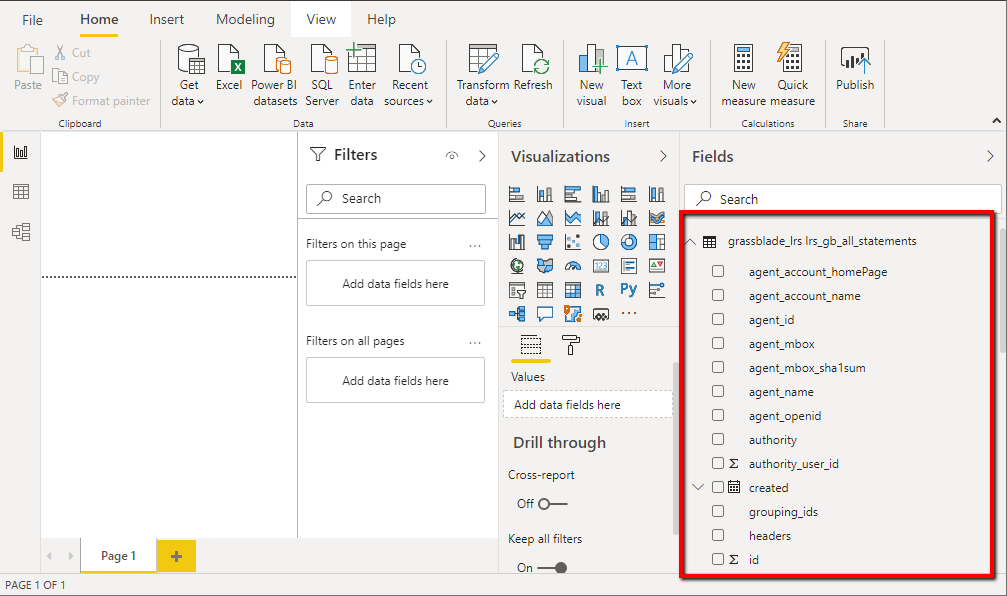
Task: Select the Python visual
Action: tap(629, 290)
